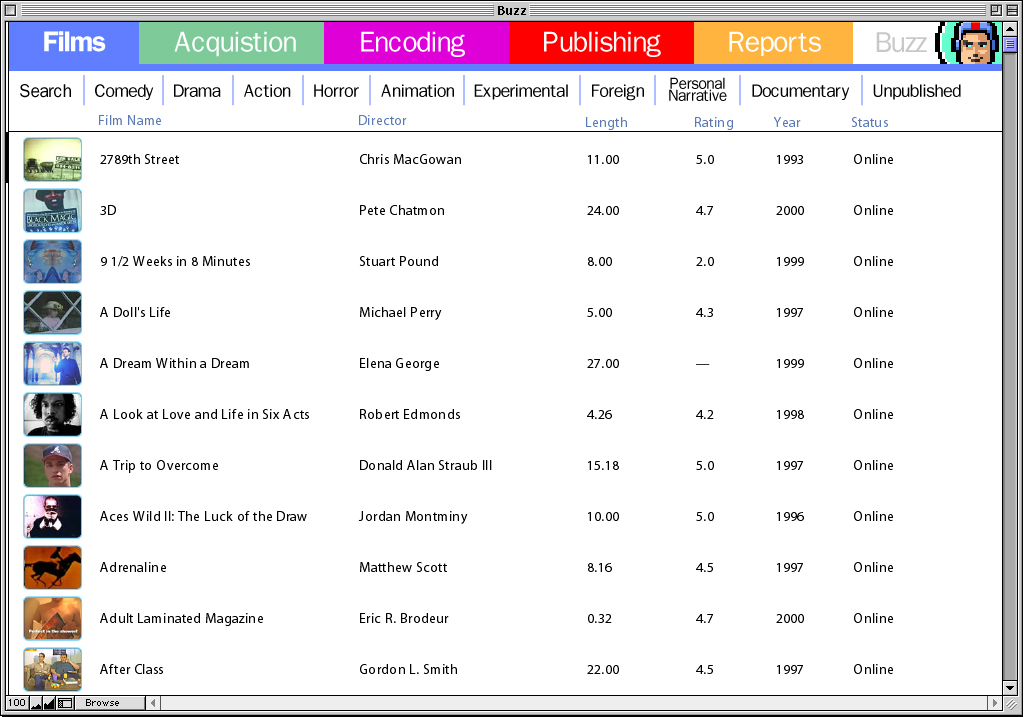Click the horizontal scroll left arrow
The width and height of the screenshot is (1024, 717).
tap(153, 703)
